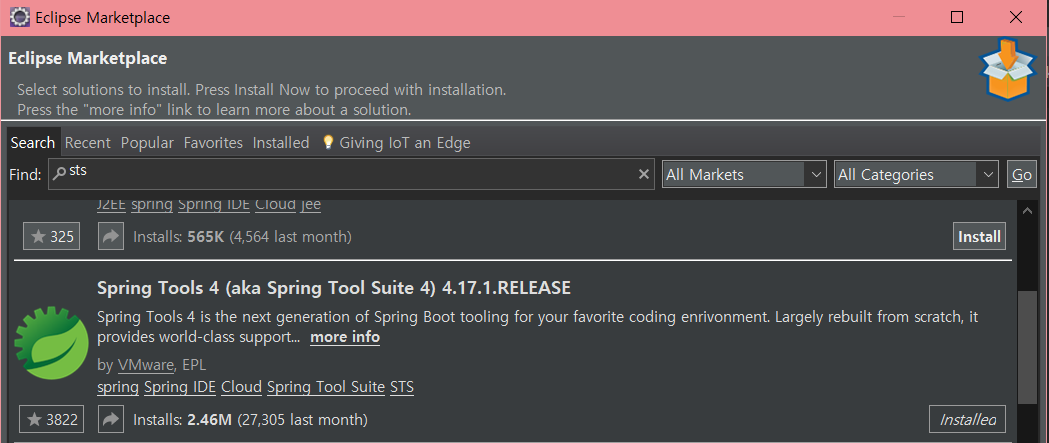Click the results scrollbar up arrow

(x=1028, y=211)
